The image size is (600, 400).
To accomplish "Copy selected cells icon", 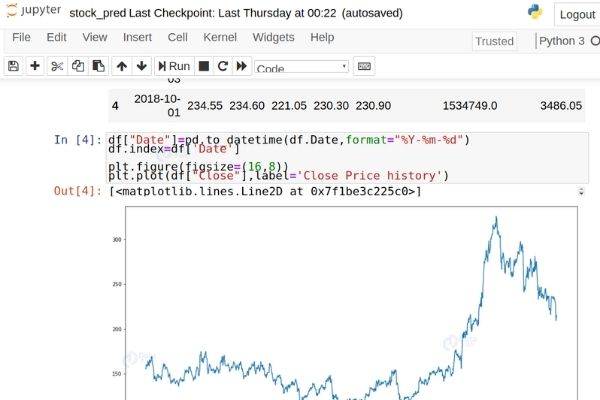I will coord(77,66).
